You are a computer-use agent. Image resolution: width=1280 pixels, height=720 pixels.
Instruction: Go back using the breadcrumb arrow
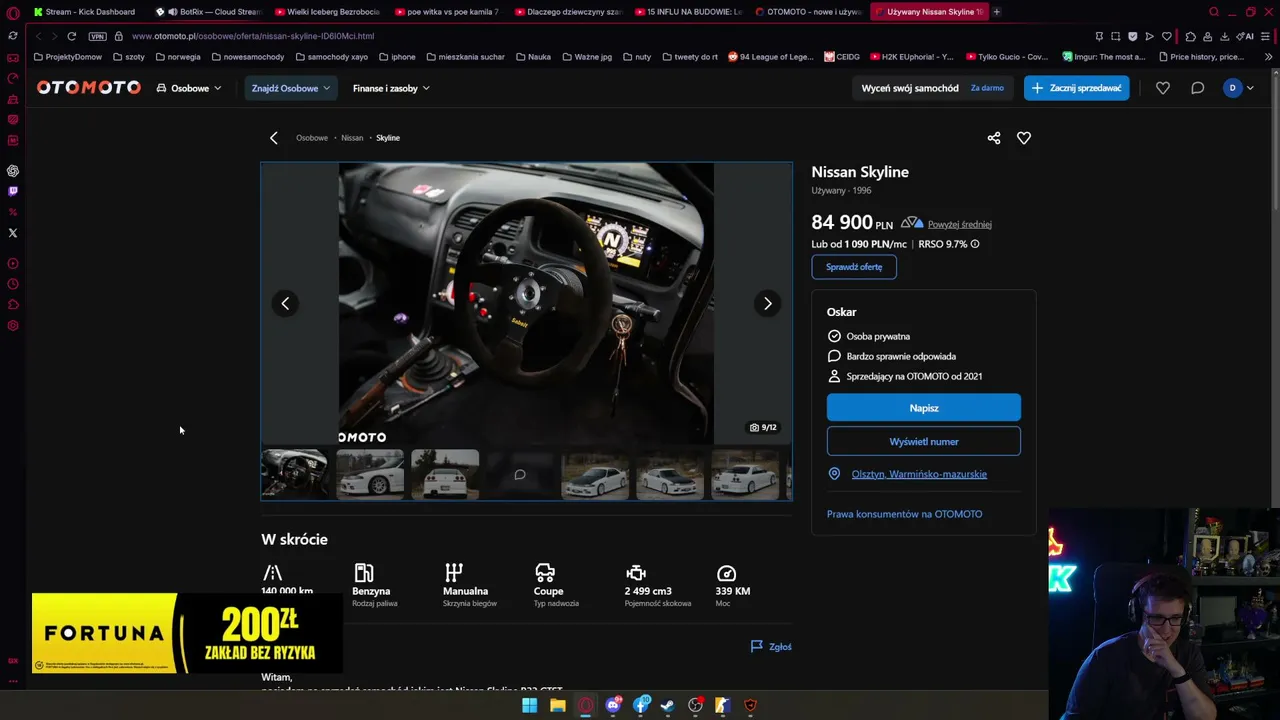click(x=274, y=138)
